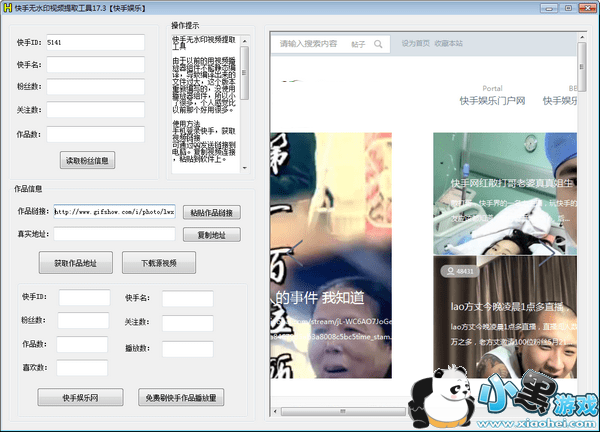Focus the lower 粉丝数 field in 作品信息

83,320
